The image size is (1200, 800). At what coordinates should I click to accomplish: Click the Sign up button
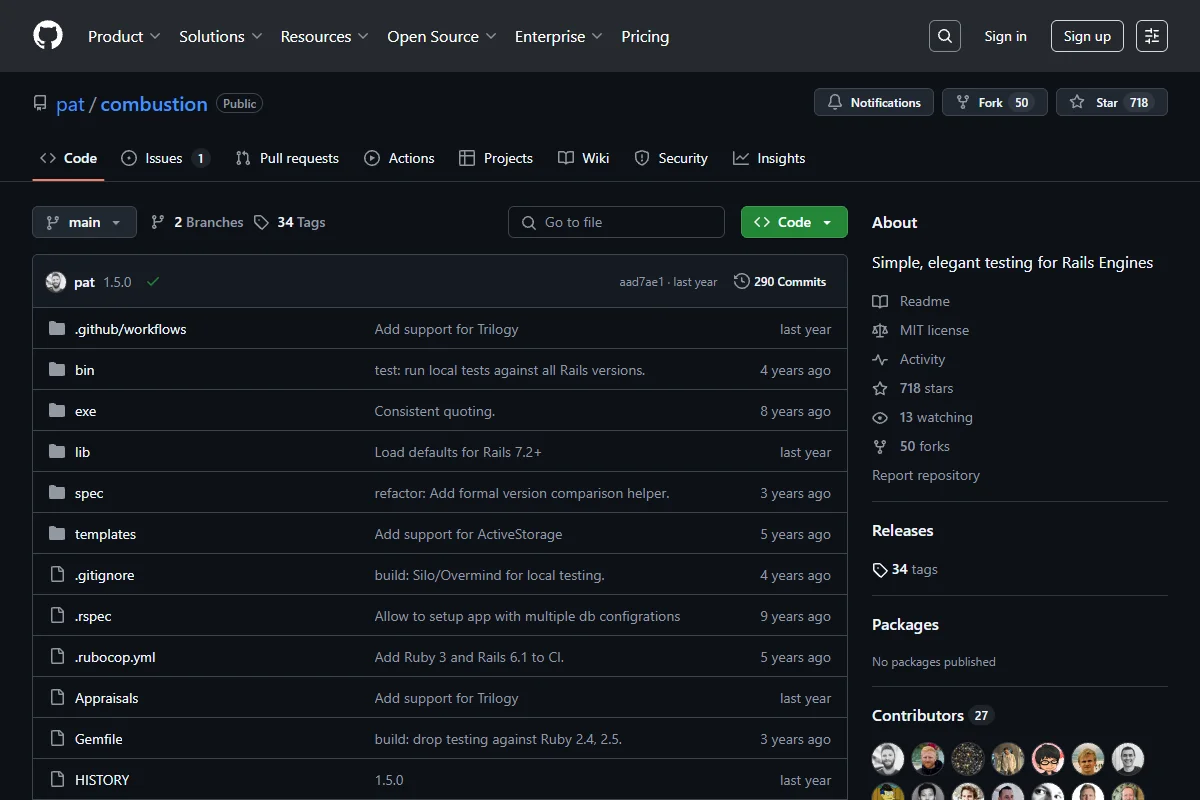[1087, 36]
